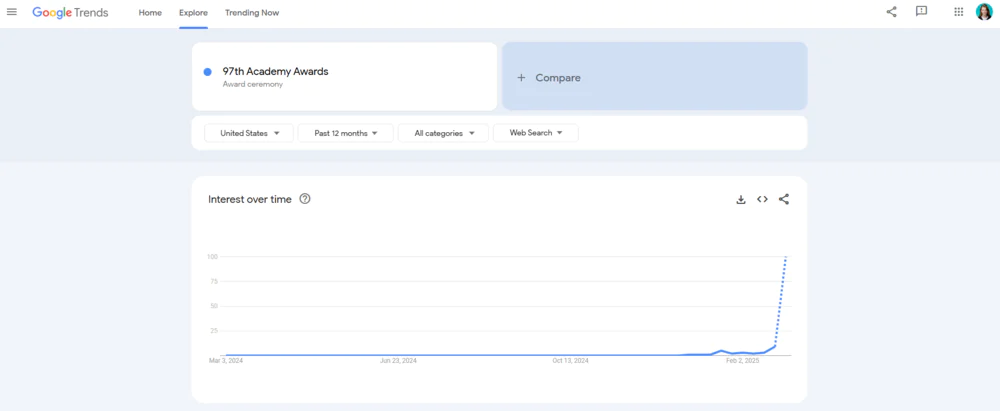The height and width of the screenshot is (411, 1000).
Task: Click the 25 value on chart axis
Action: 214,331
